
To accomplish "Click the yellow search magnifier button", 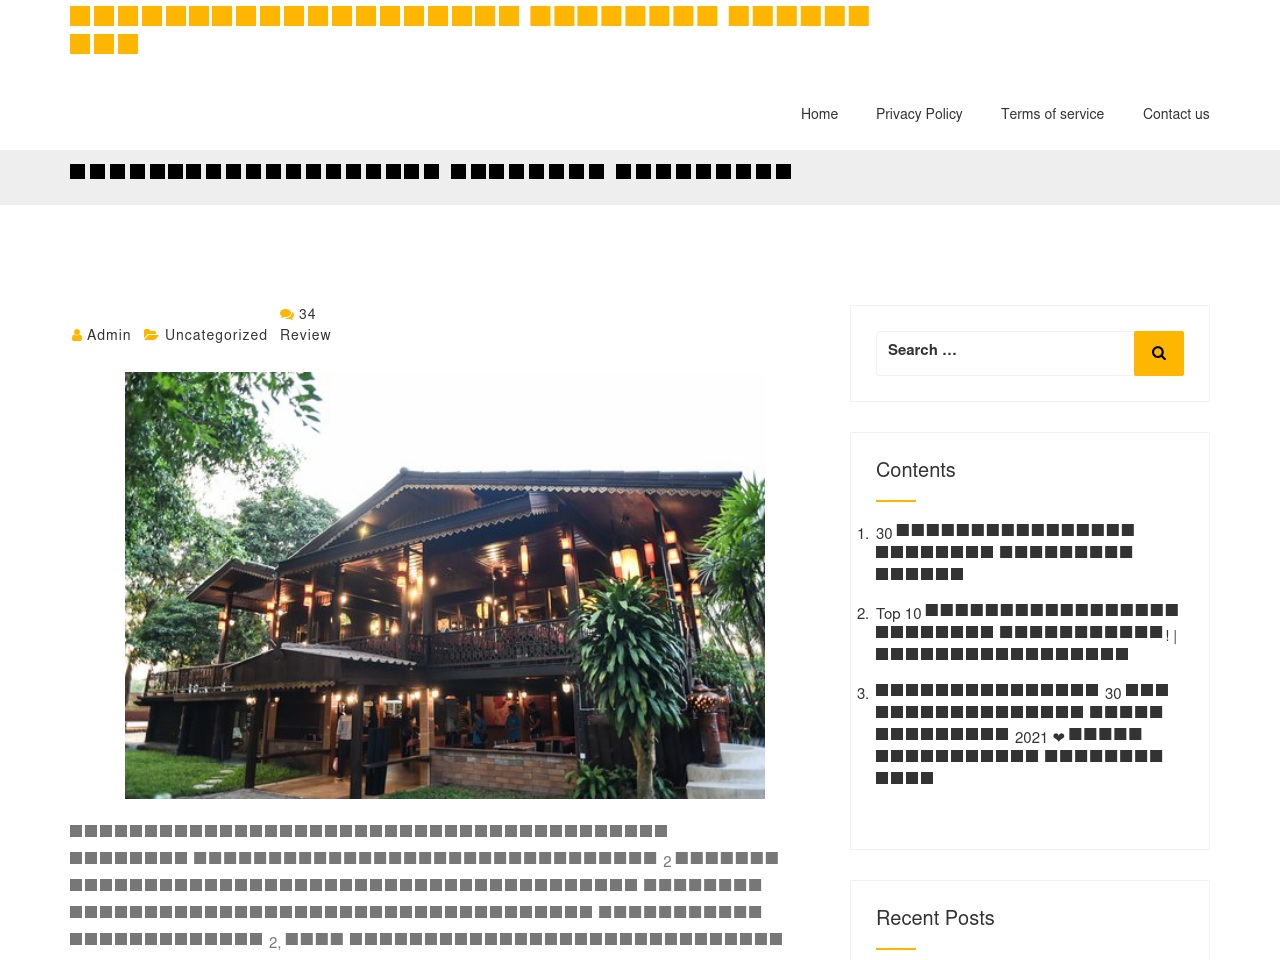I will pyautogui.click(x=1158, y=353).
